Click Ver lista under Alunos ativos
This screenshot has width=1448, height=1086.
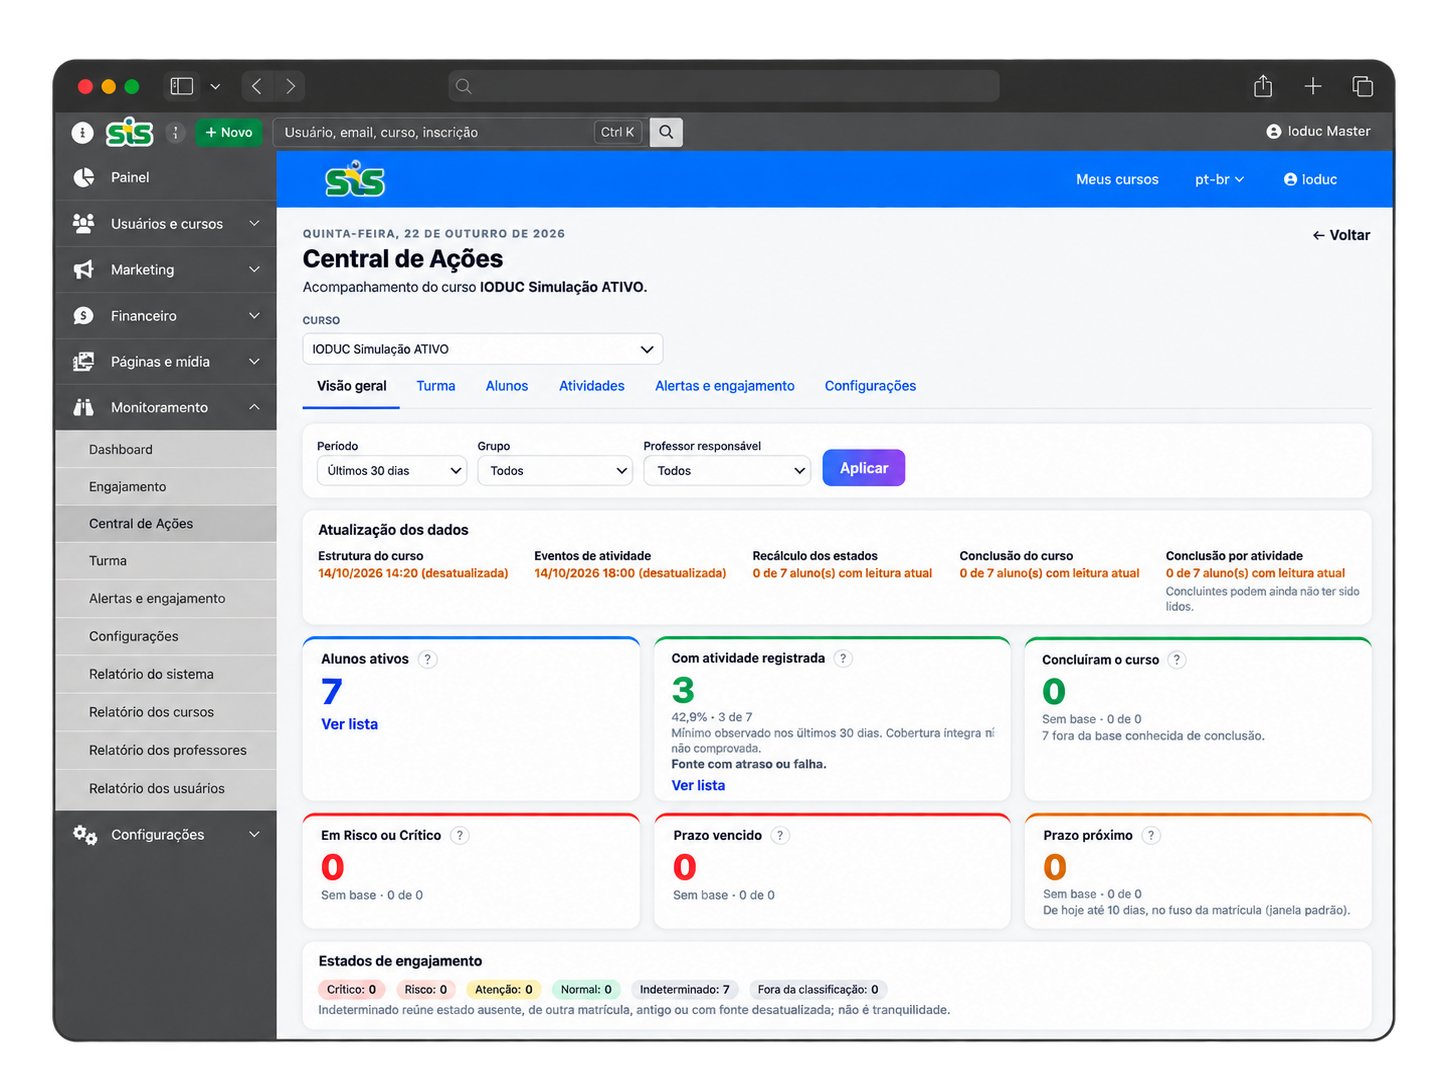click(x=350, y=724)
